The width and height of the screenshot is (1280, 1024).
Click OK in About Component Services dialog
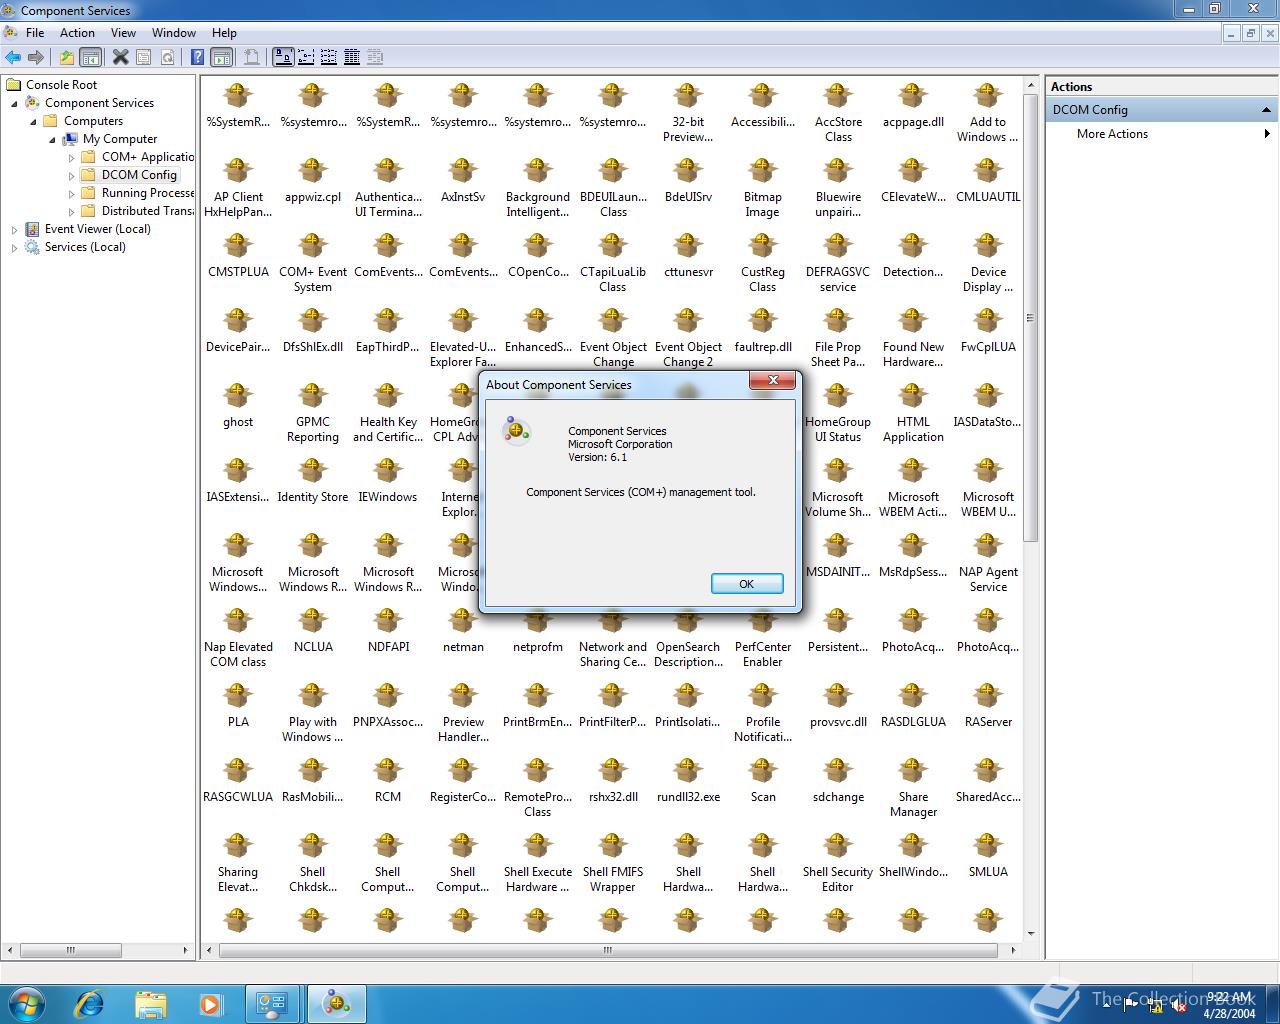(x=746, y=584)
